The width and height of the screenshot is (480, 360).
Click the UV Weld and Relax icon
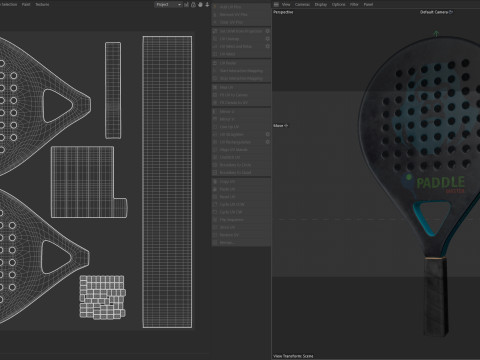(215, 46)
